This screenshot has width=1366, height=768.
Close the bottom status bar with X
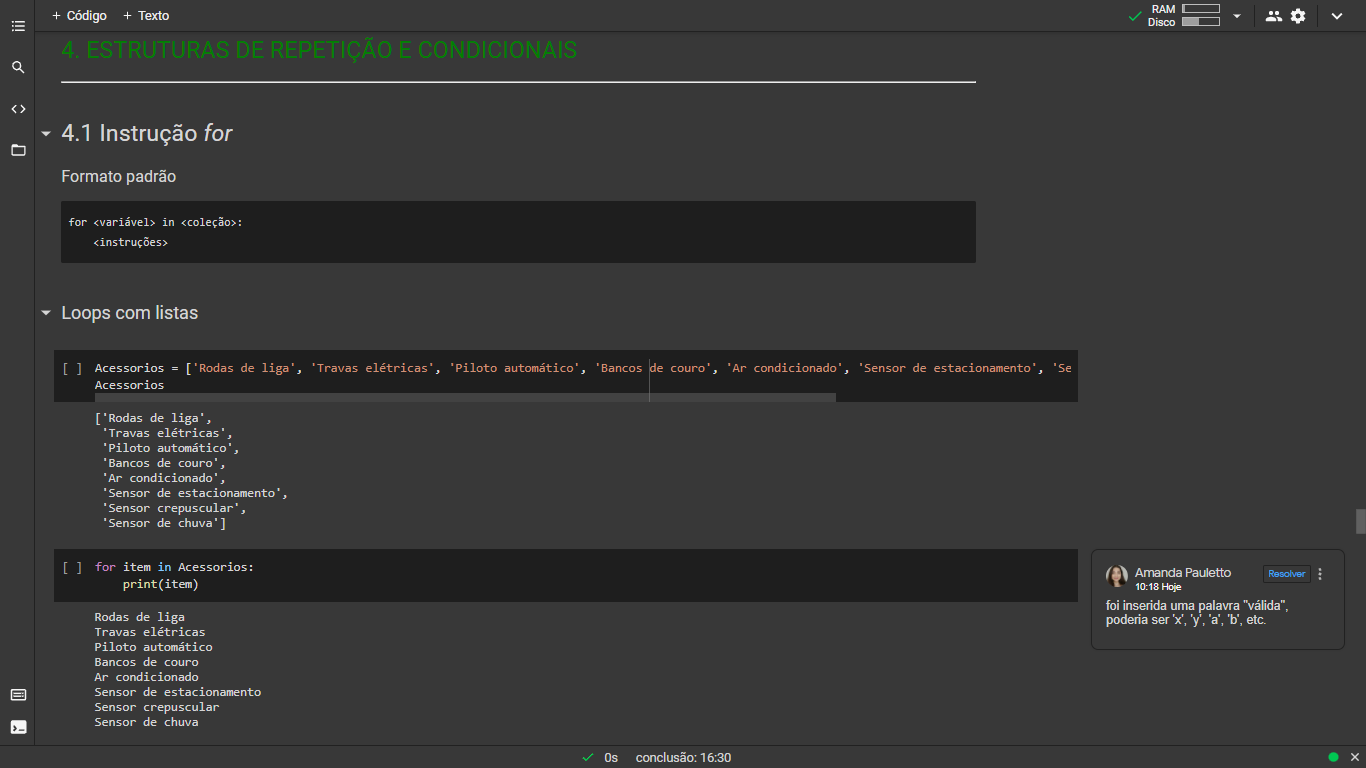[1353, 757]
